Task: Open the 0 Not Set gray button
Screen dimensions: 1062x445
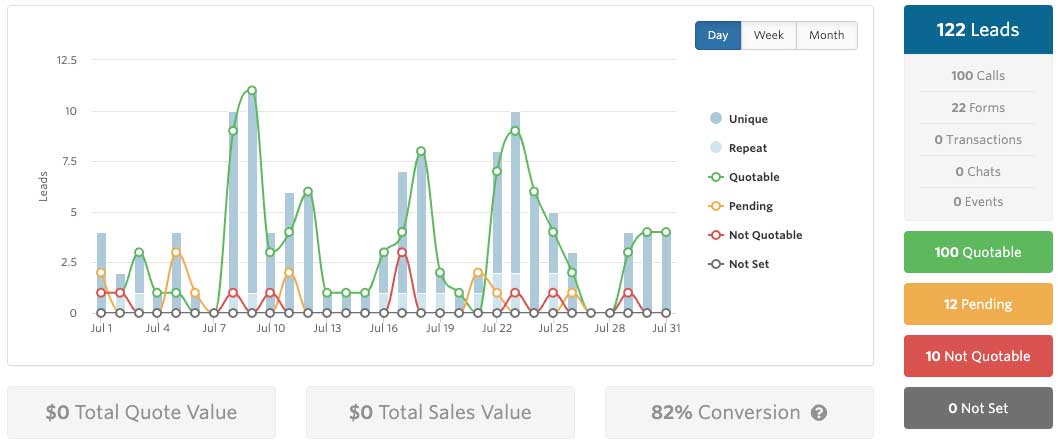Action: pyautogui.click(x=978, y=408)
